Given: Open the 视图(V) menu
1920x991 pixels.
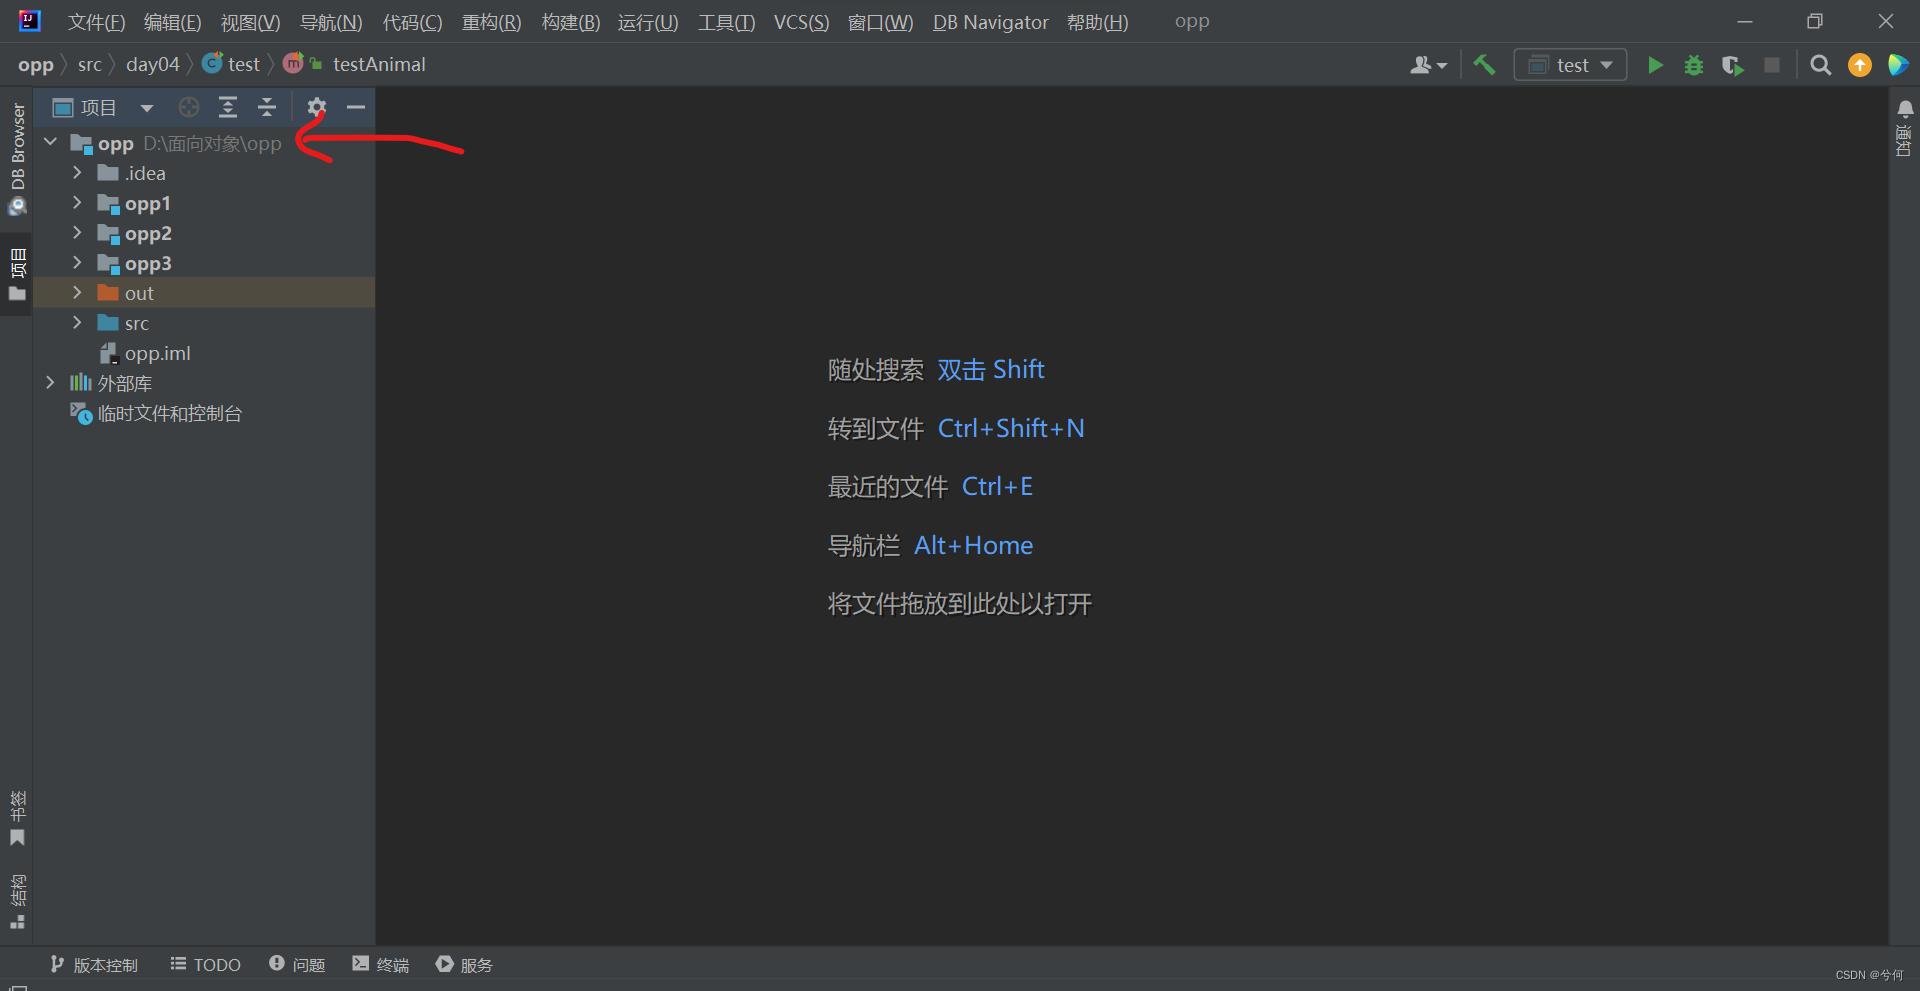Looking at the screenshot, I should pyautogui.click(x=250, y=22).
